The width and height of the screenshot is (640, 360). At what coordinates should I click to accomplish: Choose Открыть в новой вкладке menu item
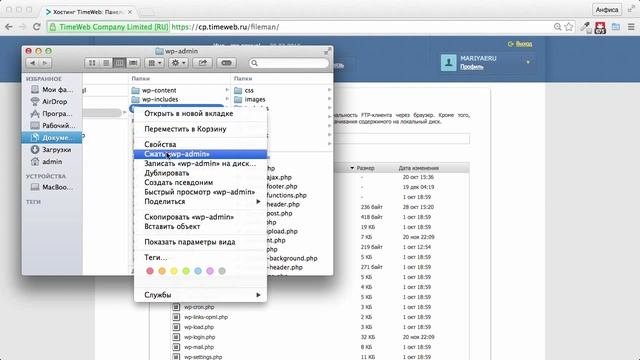200,113
